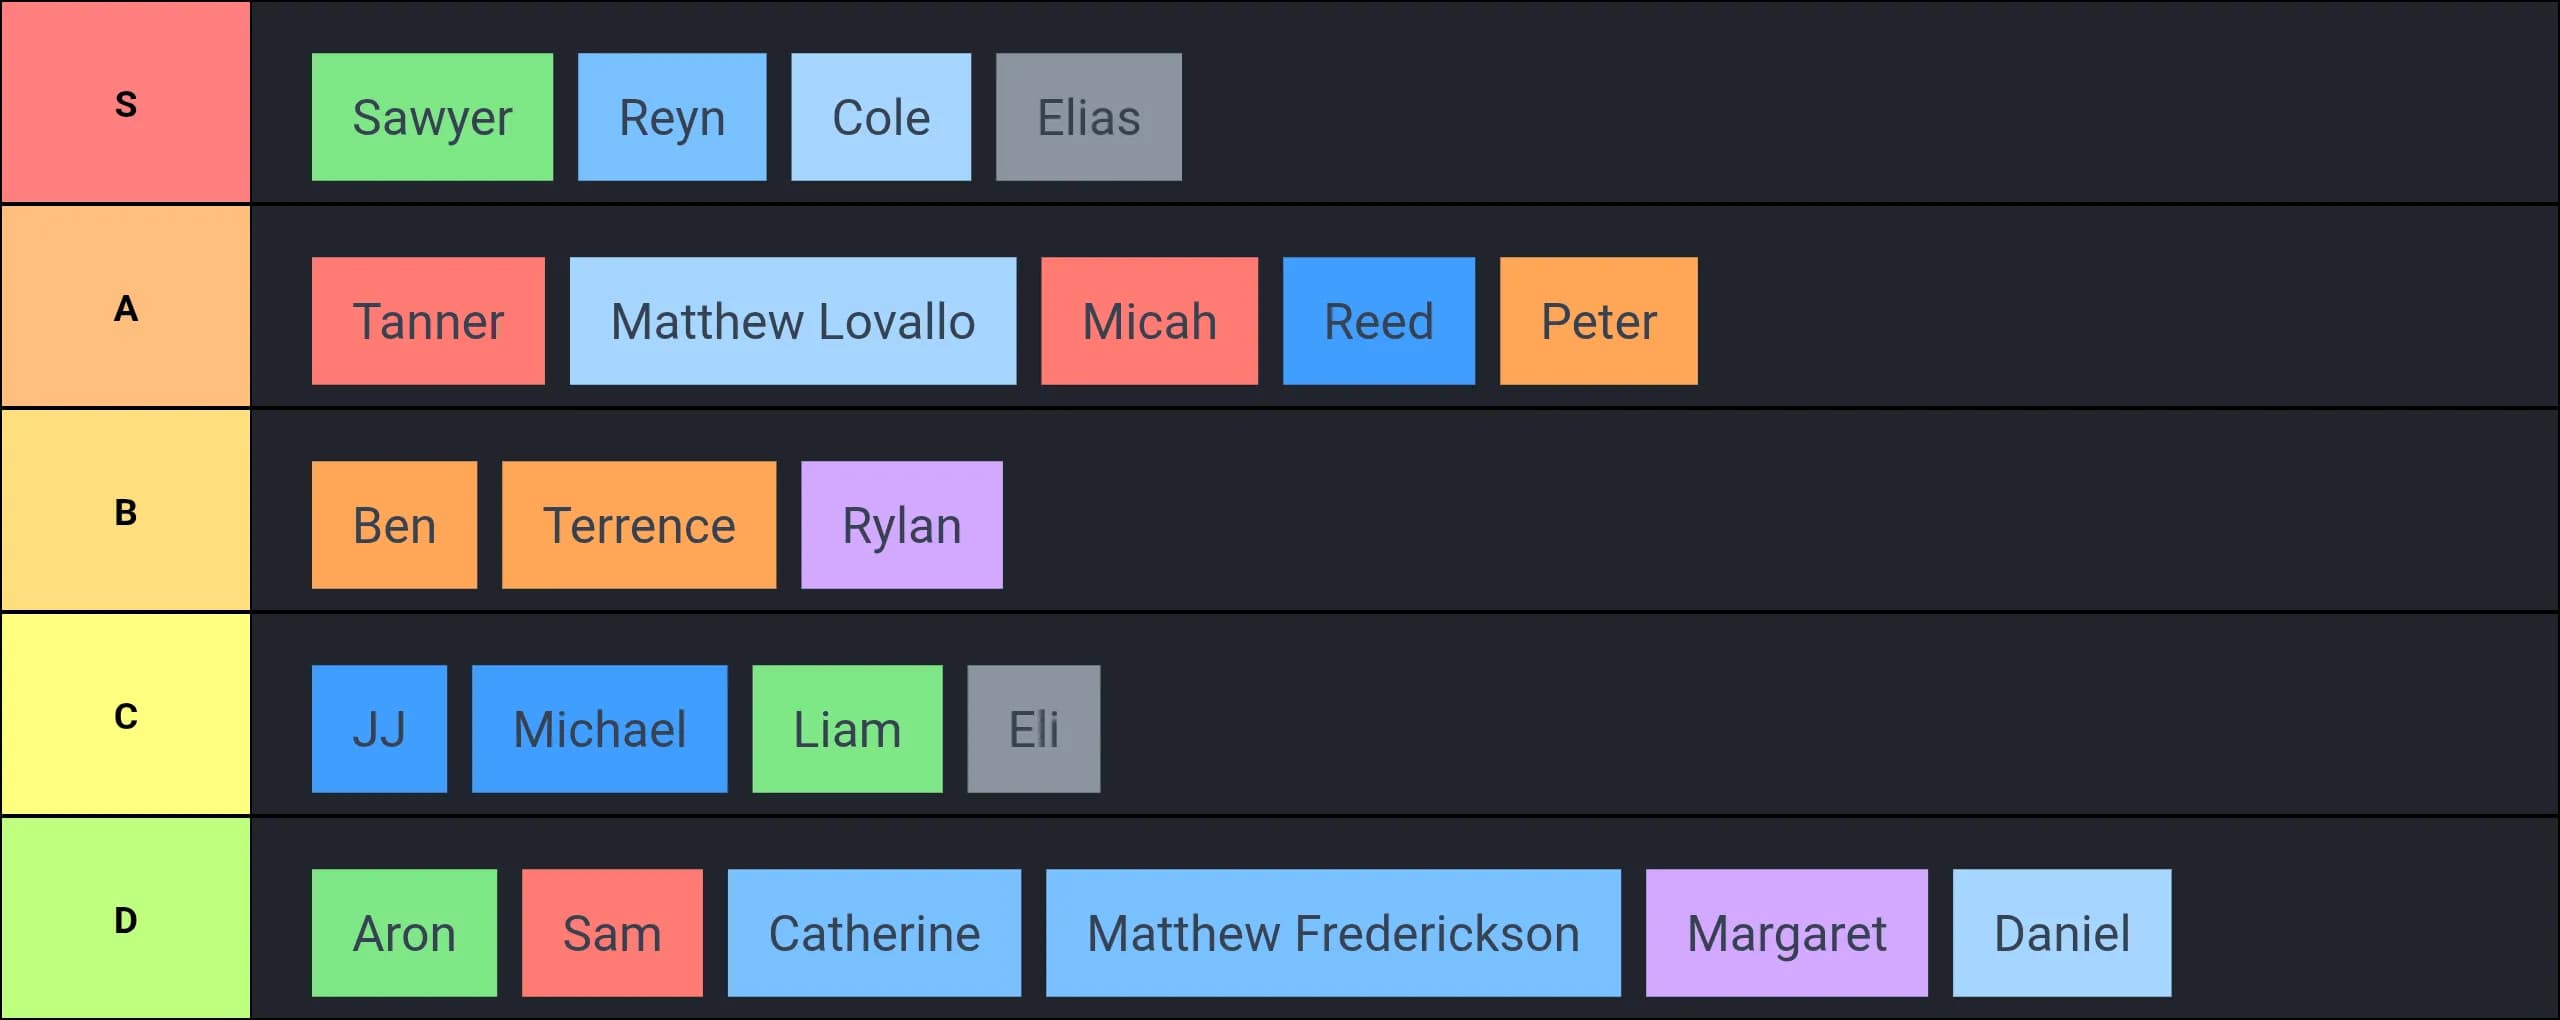Select the Terrence tile
The width and height of the screenshot is (2560, 1020).
click(638, 525)
